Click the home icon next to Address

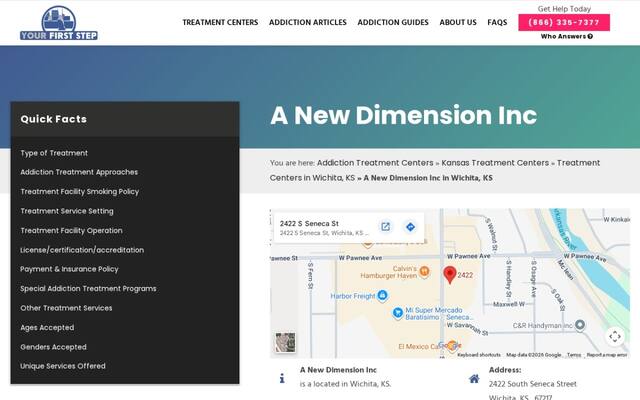click(474, 379)
